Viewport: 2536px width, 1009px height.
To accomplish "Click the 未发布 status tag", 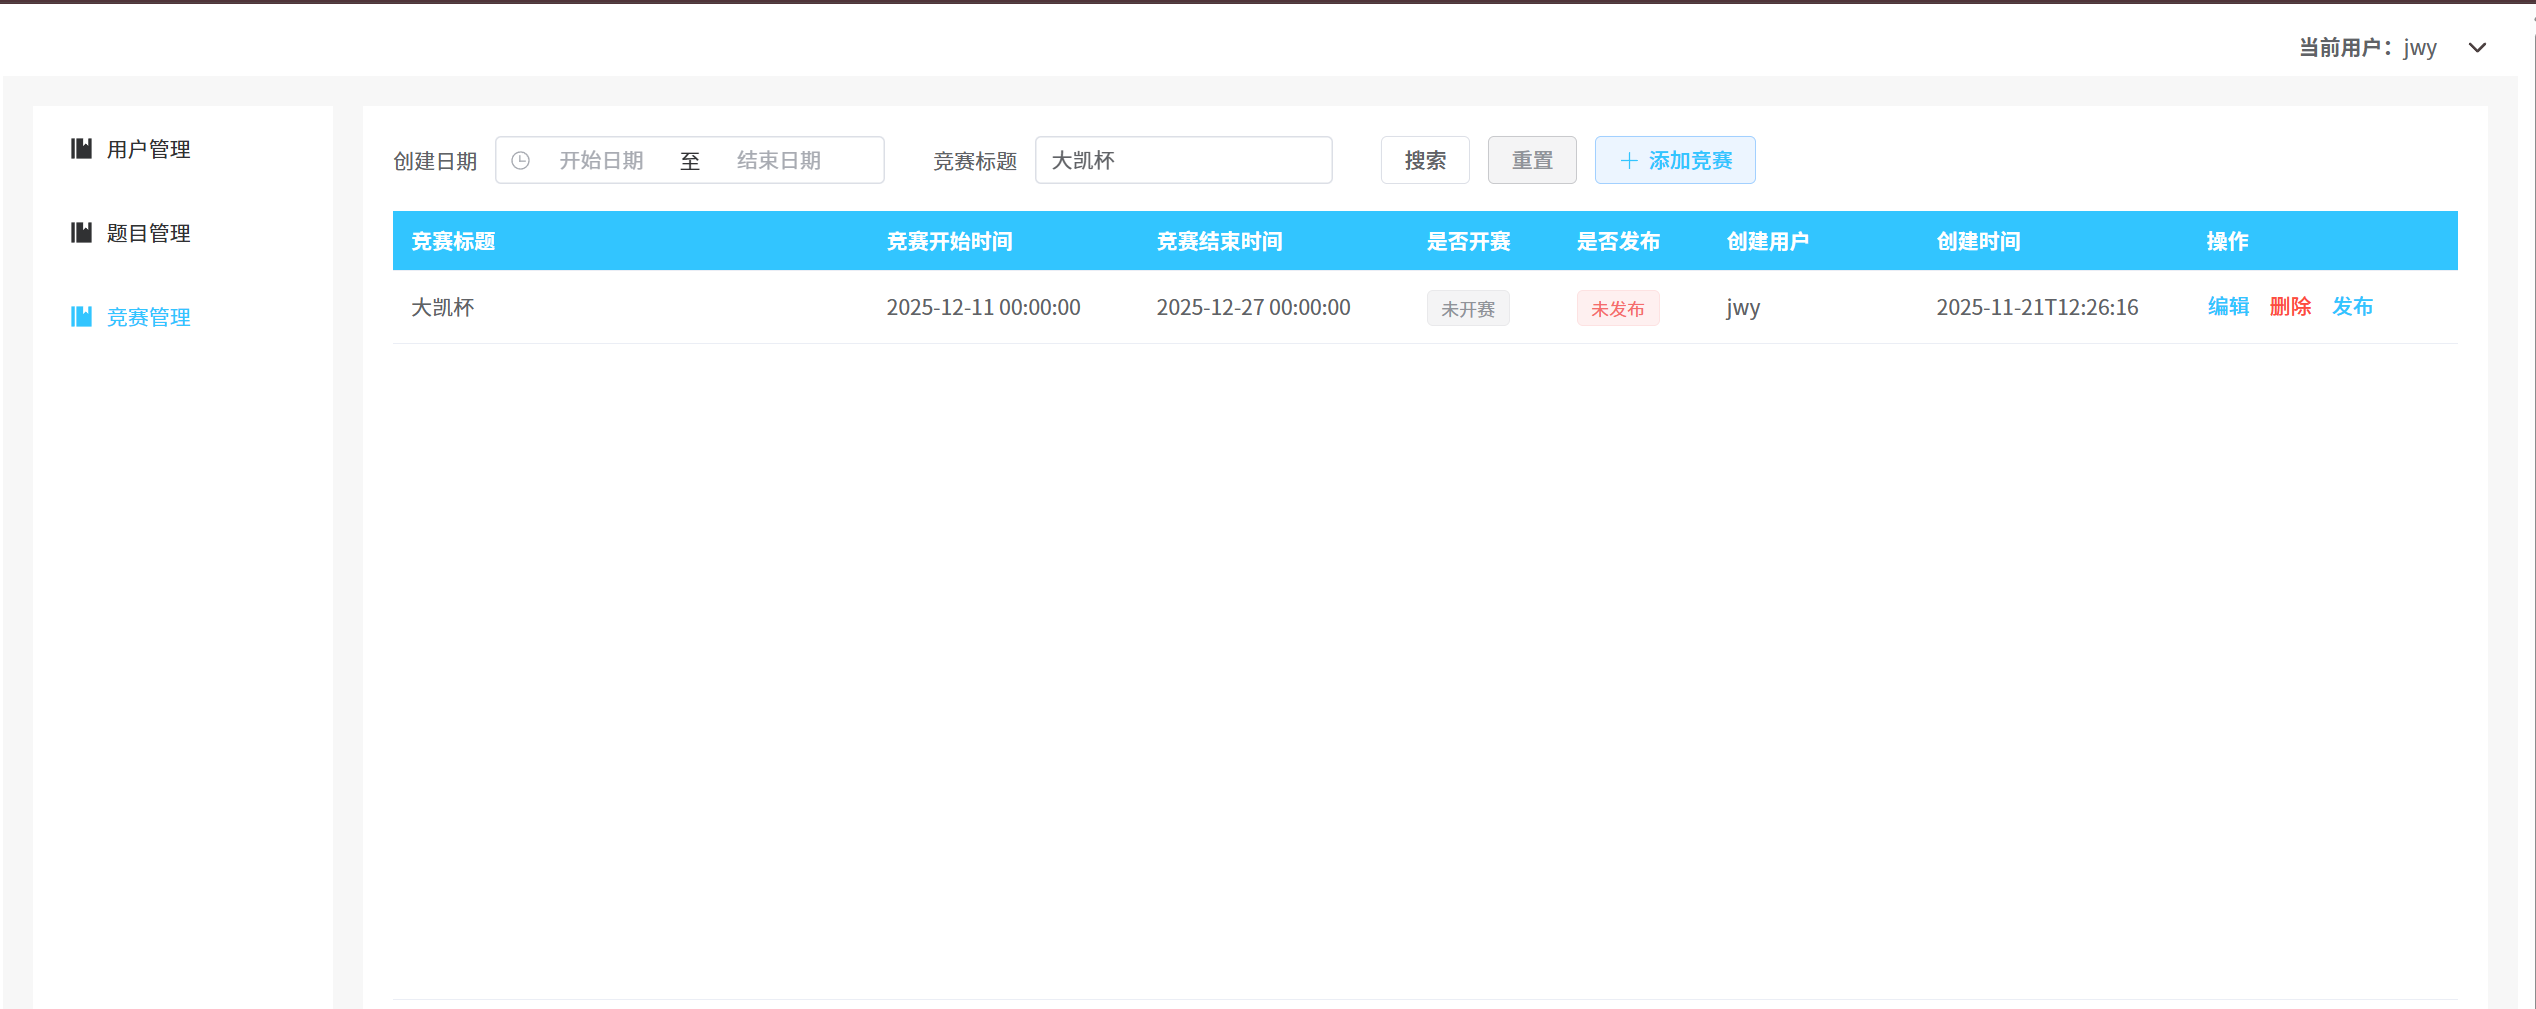I will [1618, 308].
